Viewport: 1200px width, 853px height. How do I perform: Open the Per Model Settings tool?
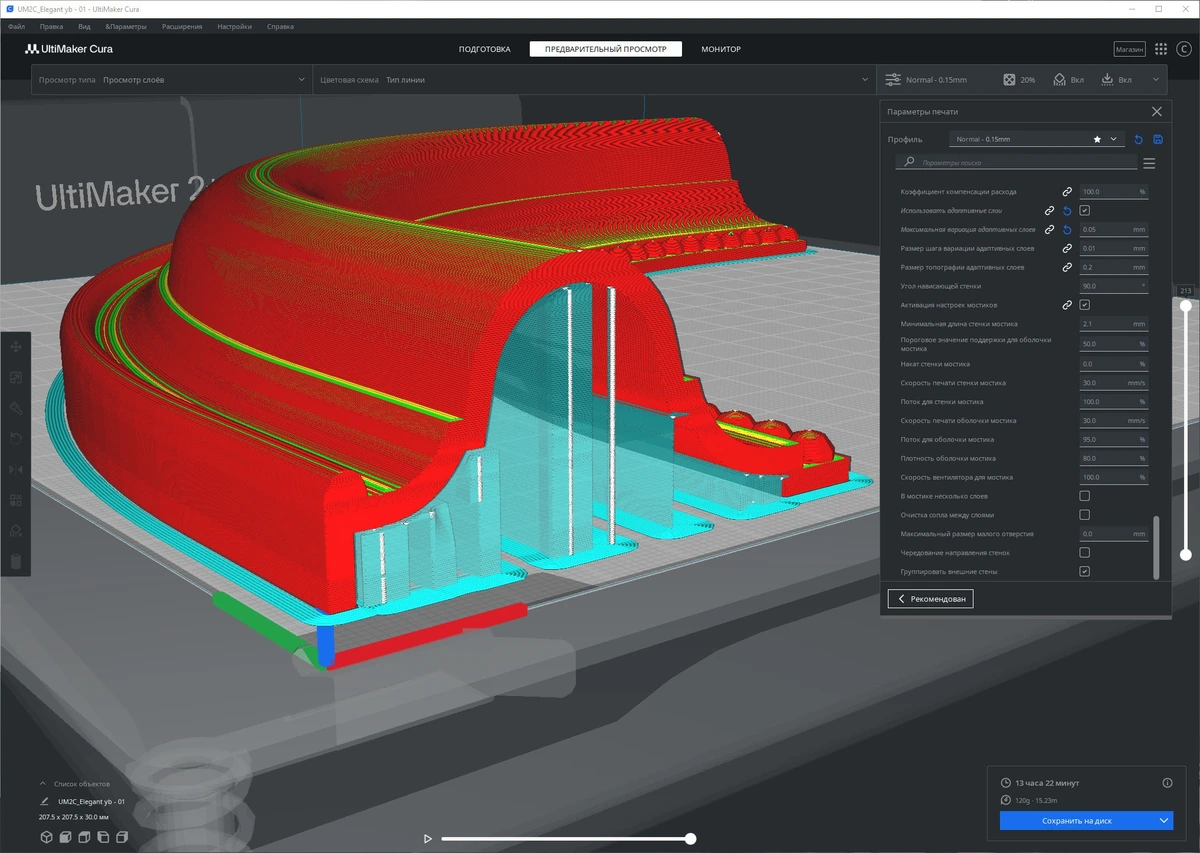coord(16,500)
